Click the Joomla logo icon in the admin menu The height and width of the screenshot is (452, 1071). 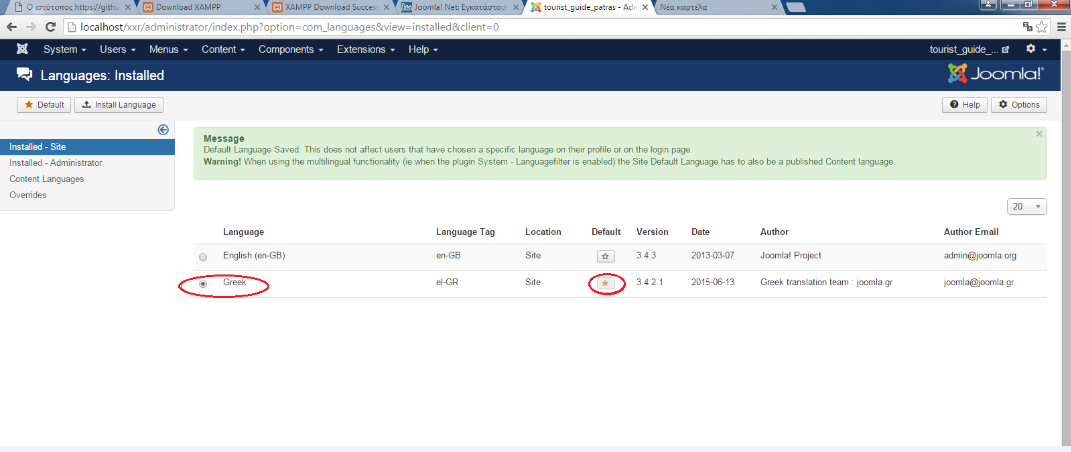(x=23, y=49)
